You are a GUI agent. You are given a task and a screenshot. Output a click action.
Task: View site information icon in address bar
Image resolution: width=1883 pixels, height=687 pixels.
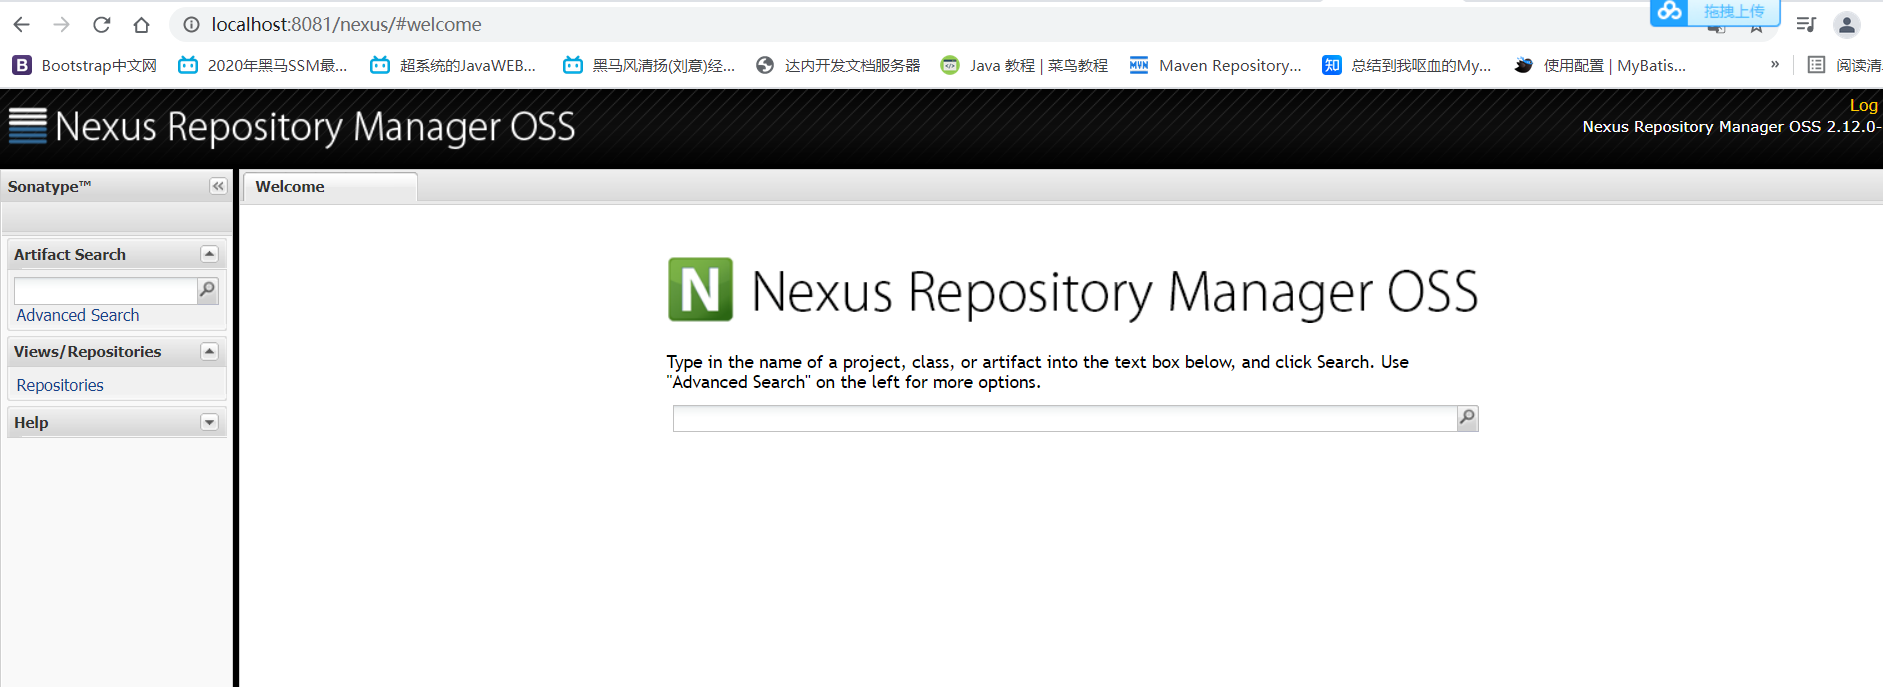(191, 24)
